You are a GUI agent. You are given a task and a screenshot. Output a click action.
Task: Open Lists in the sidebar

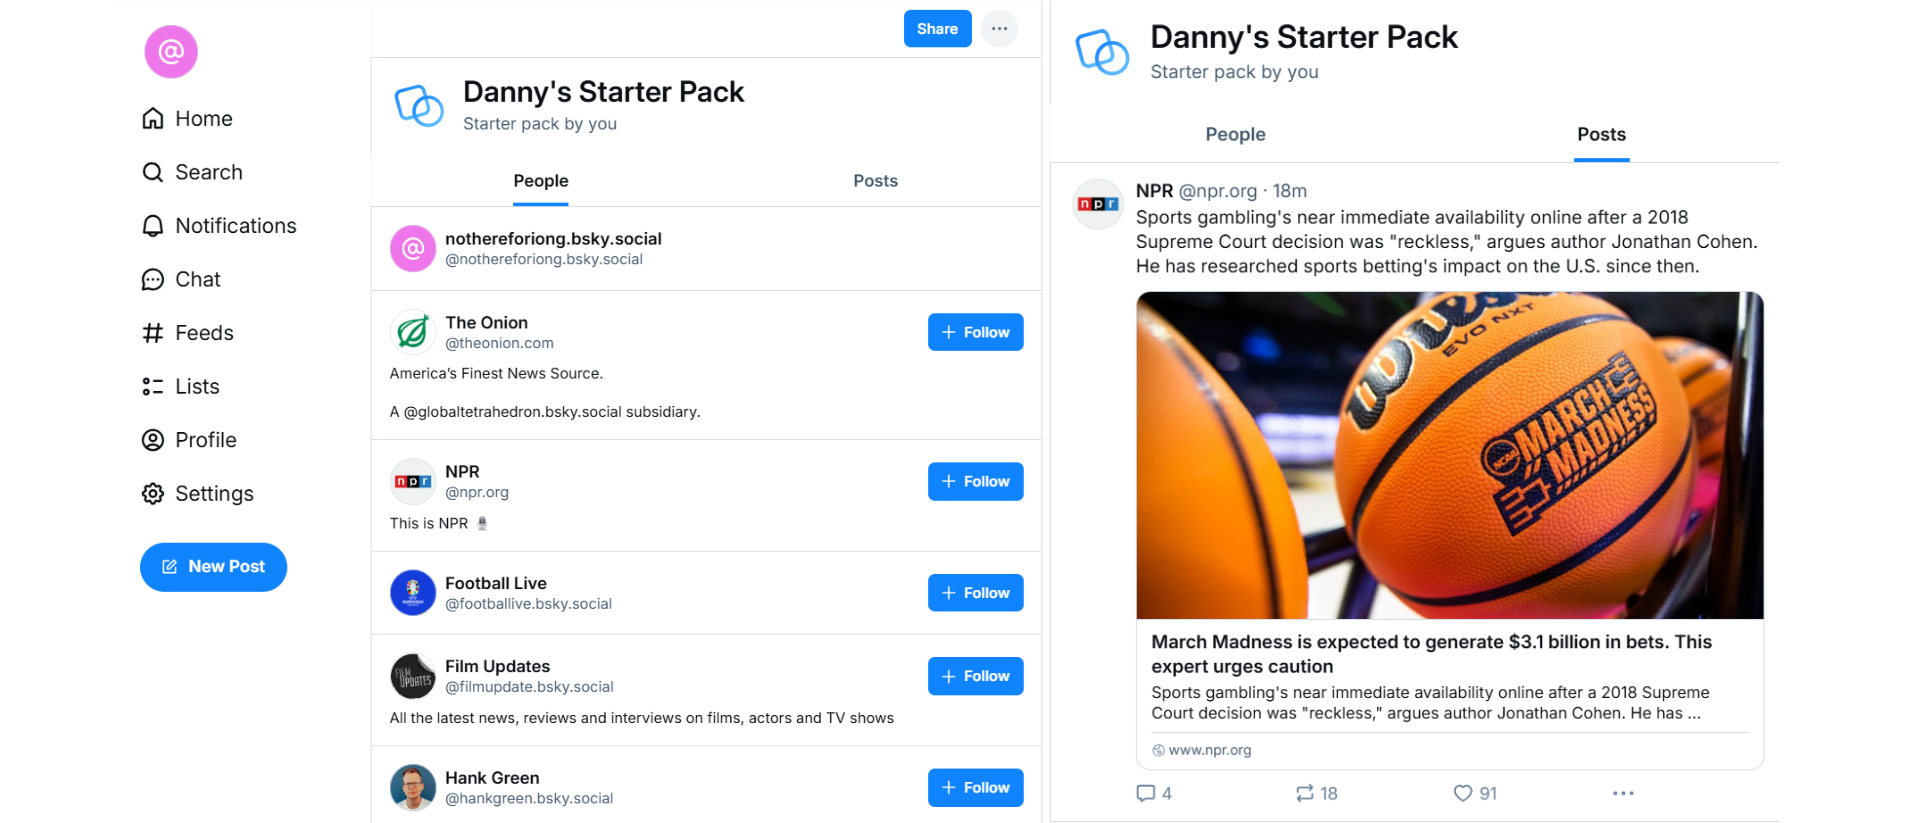(x=153, y=387)
